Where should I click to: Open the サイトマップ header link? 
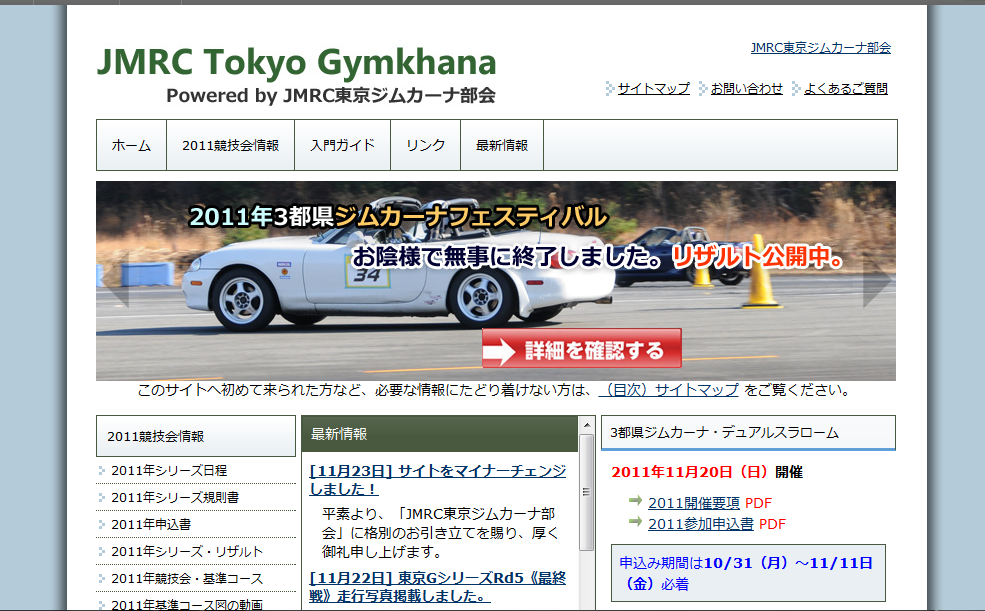654,89
